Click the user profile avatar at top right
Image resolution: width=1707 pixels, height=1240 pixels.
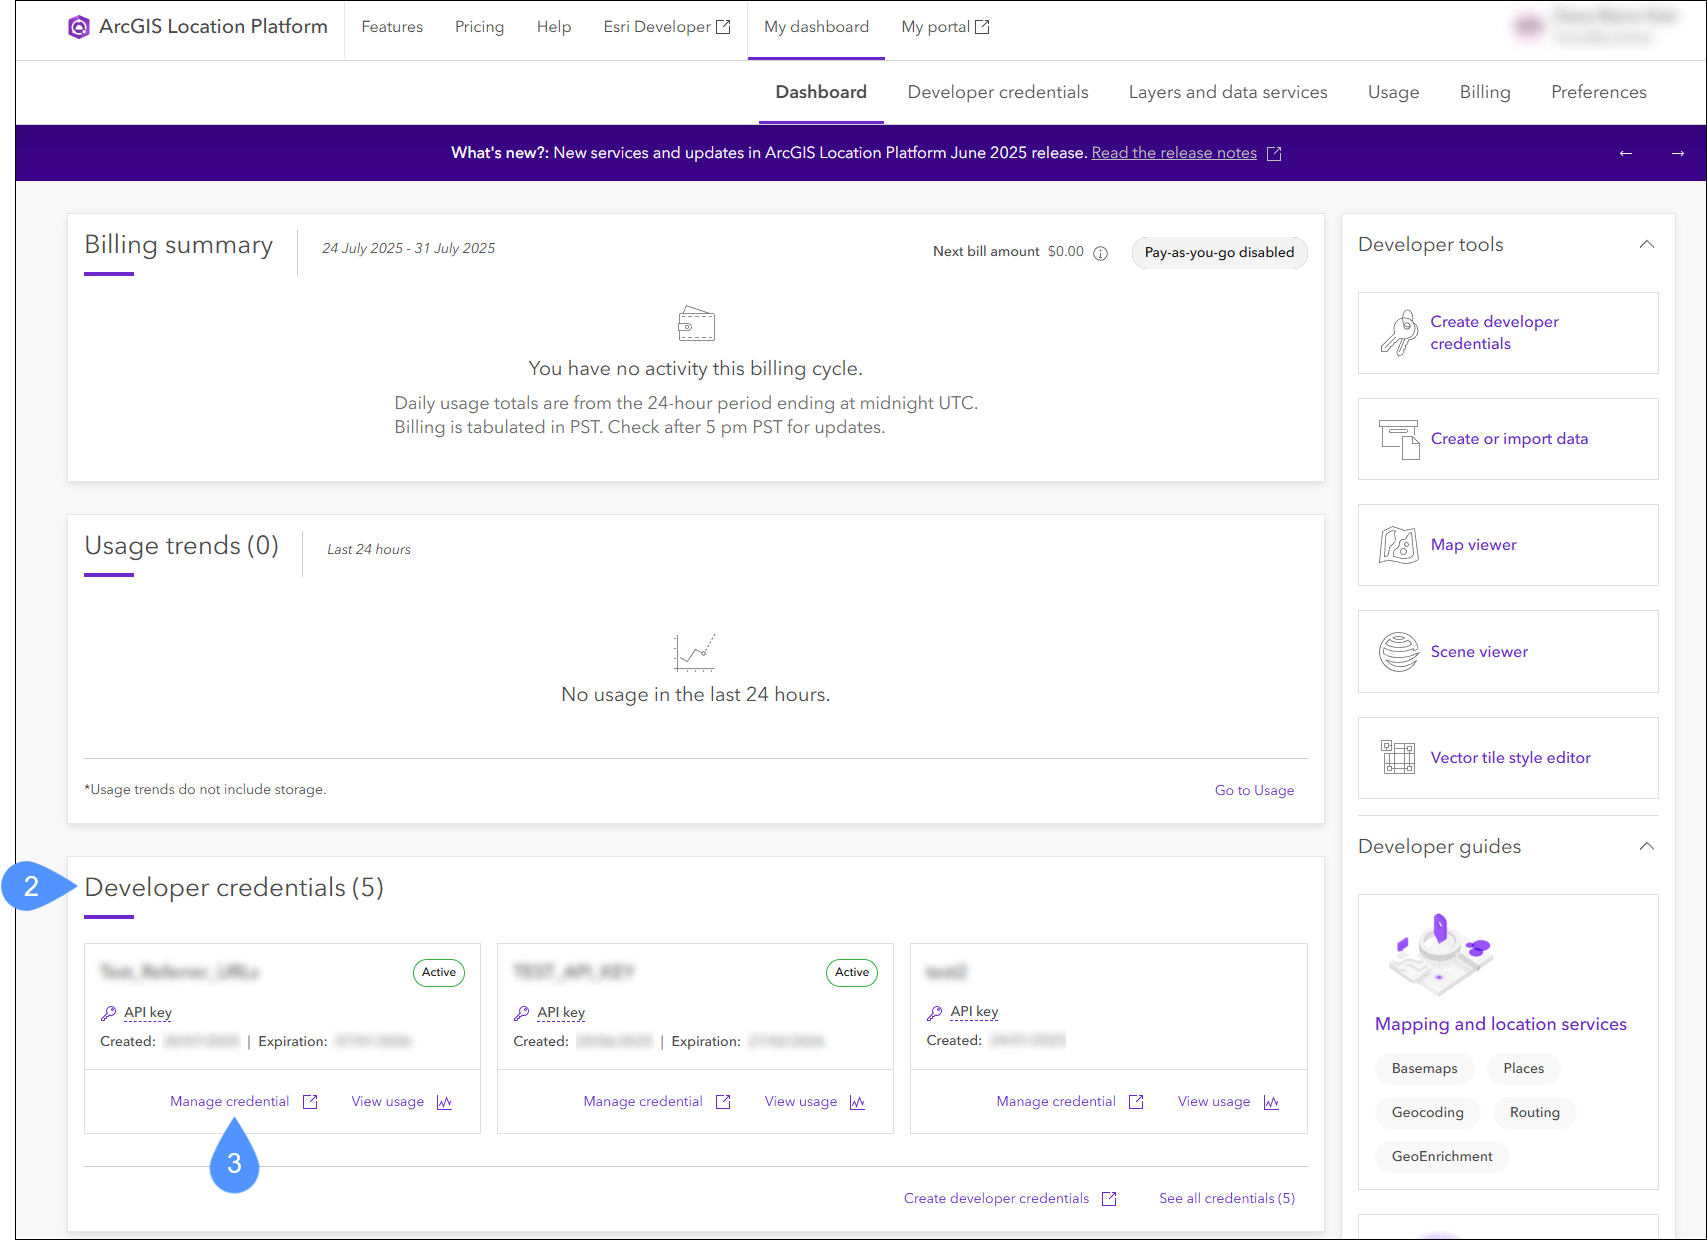[1529, 27]
